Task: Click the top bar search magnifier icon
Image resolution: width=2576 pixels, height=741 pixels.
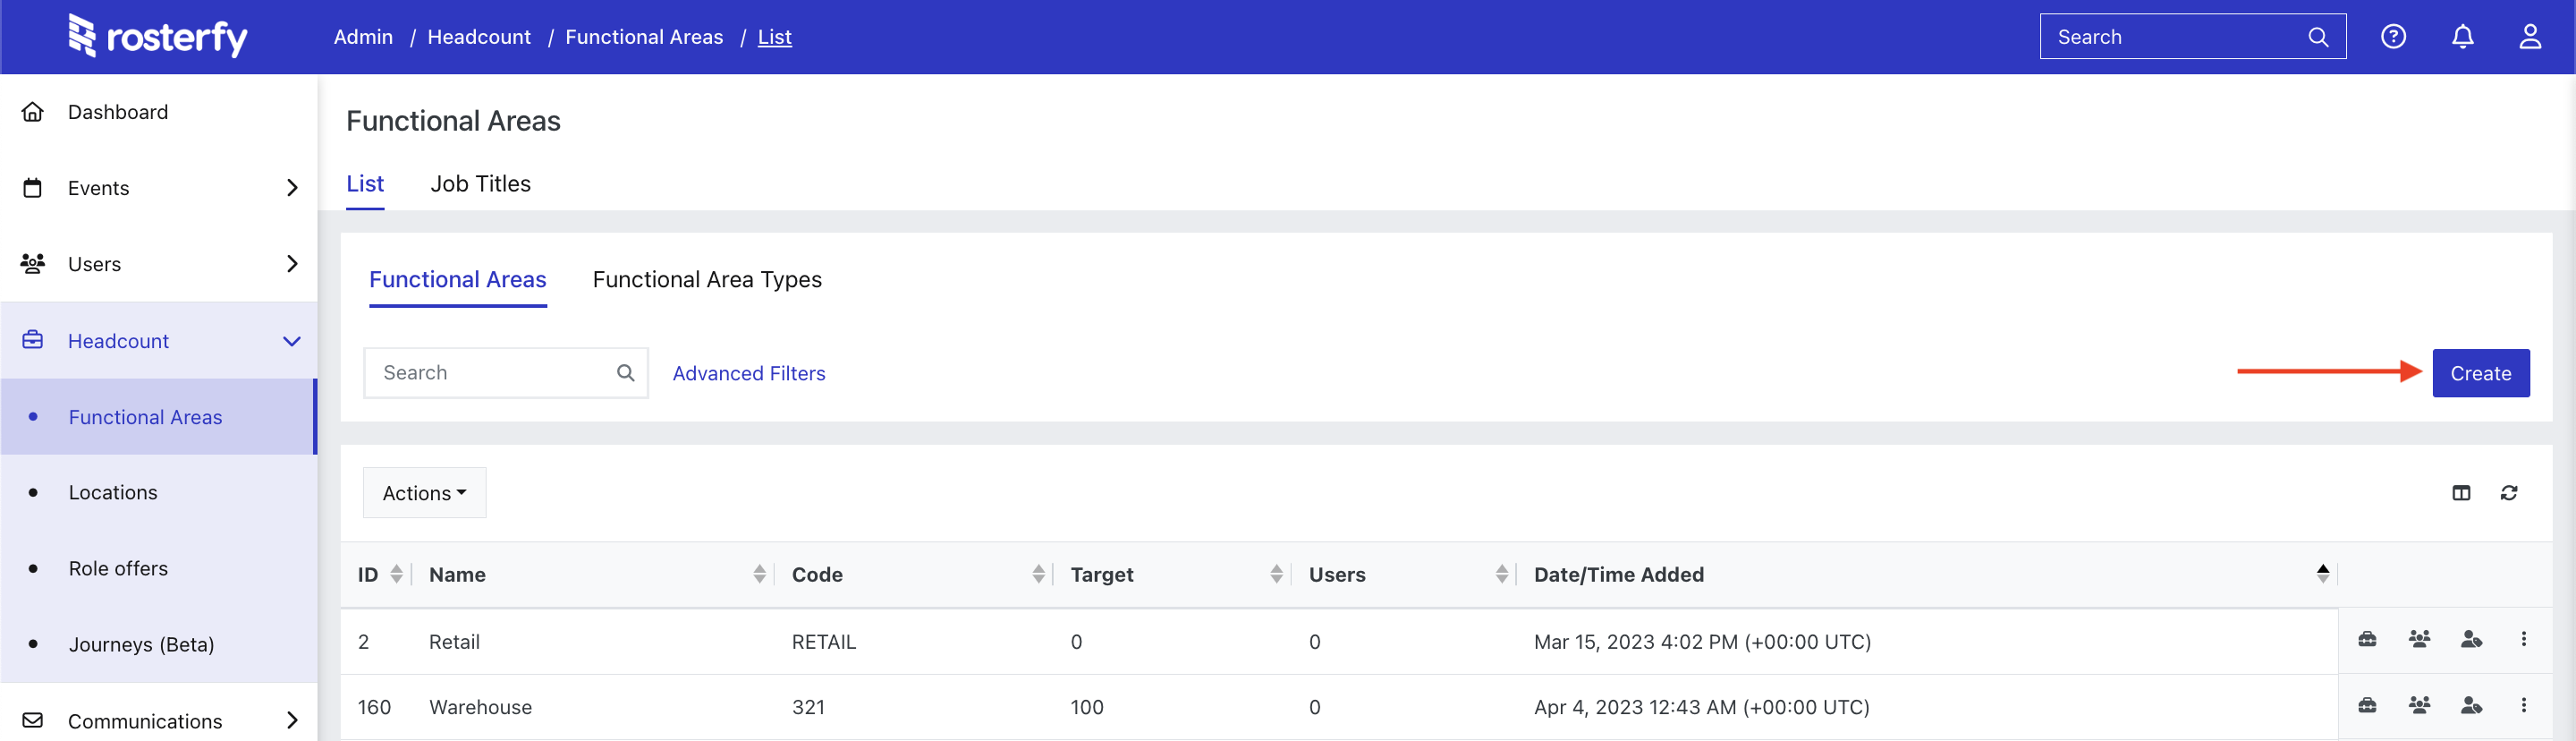Action: tap(2318, 37)
